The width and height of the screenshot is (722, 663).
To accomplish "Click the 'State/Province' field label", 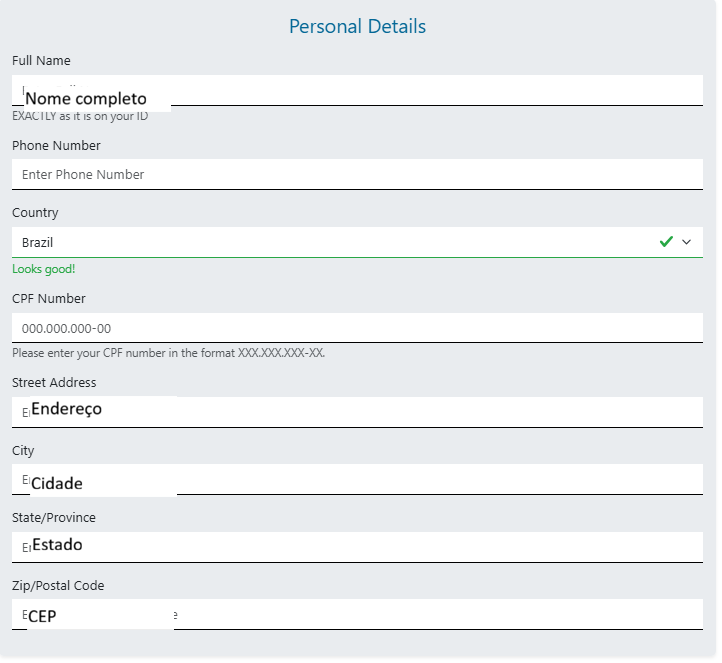I will click(54, 518).
